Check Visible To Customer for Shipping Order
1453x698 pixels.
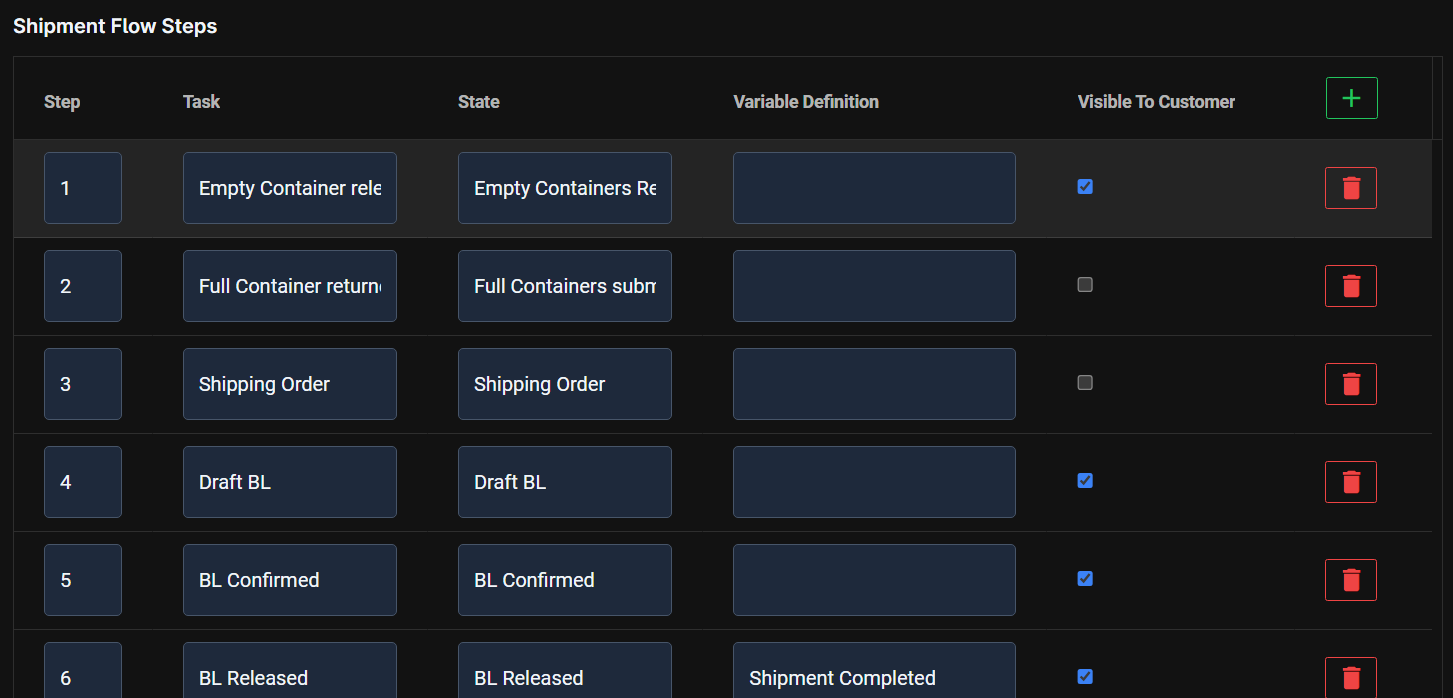click(1085, 383)
